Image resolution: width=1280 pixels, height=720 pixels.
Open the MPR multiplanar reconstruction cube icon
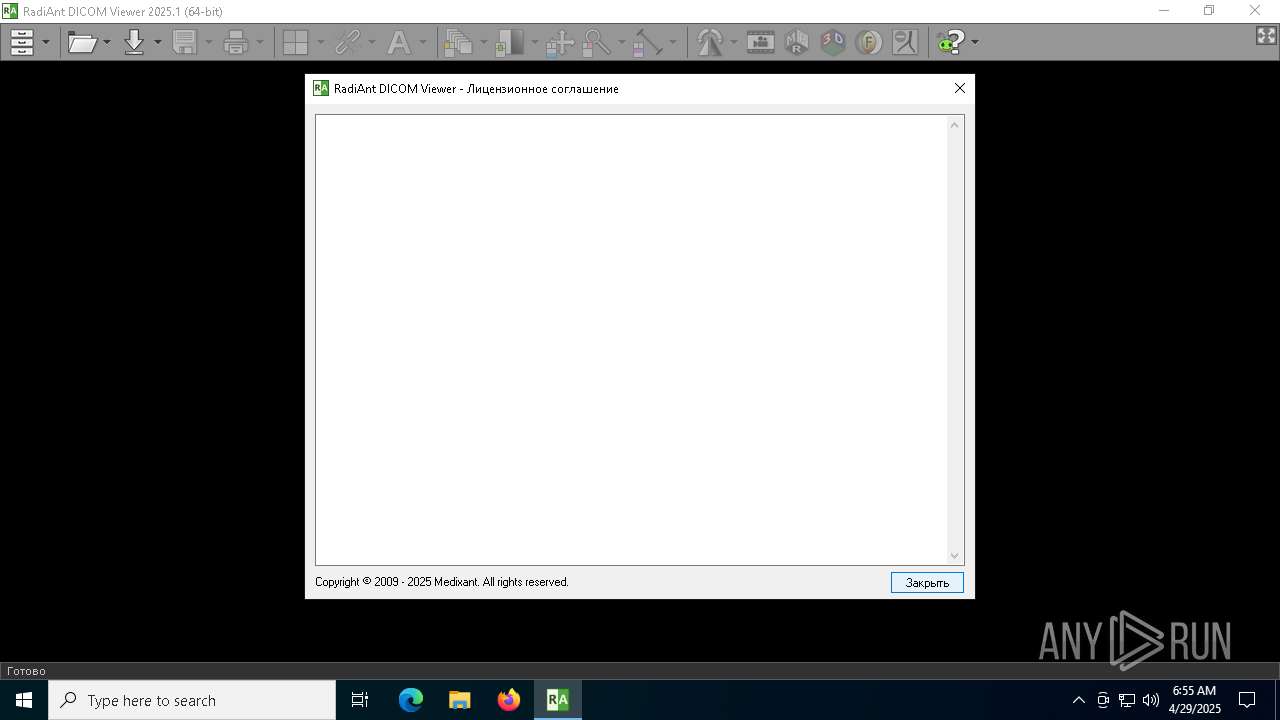tap(797, 42)
